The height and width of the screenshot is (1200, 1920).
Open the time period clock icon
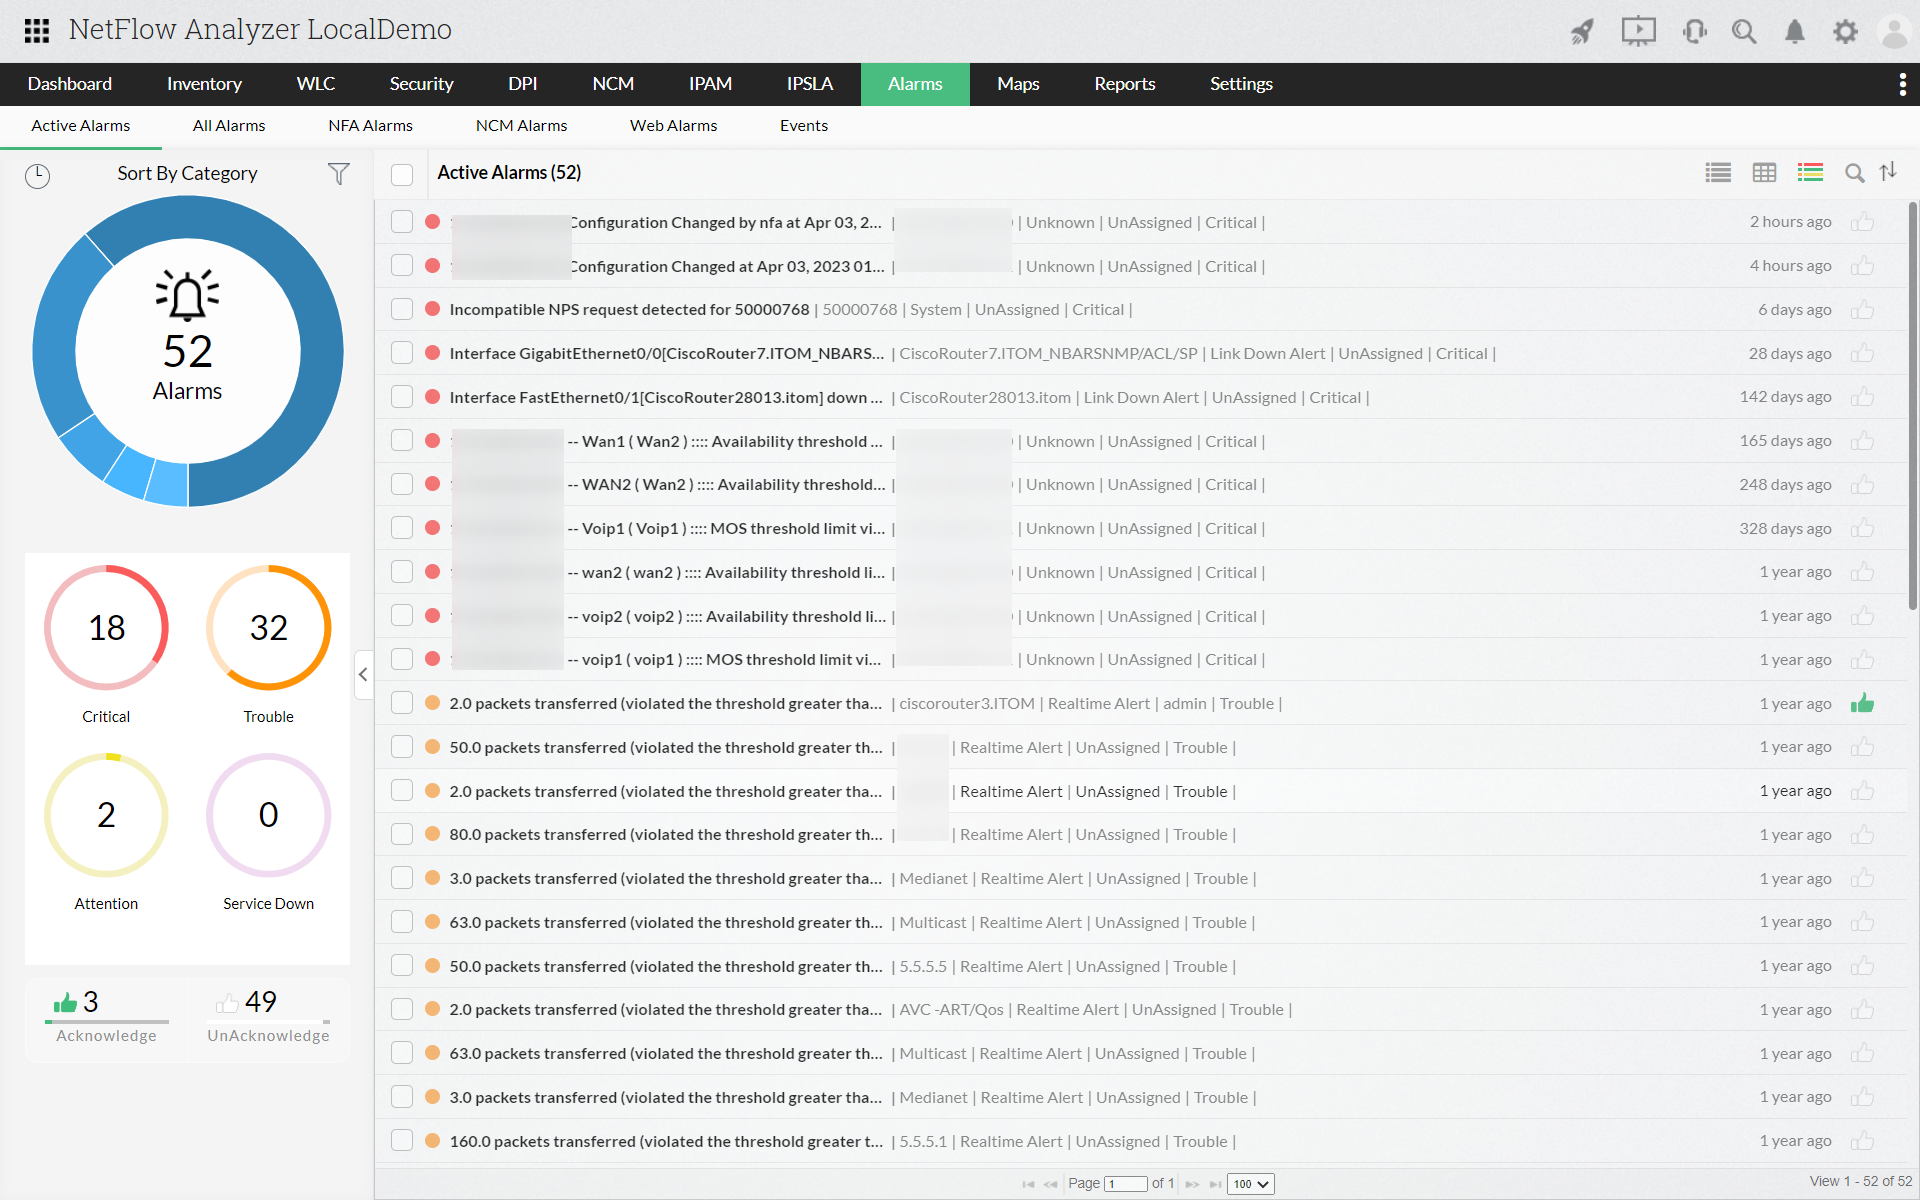point(37,176)
